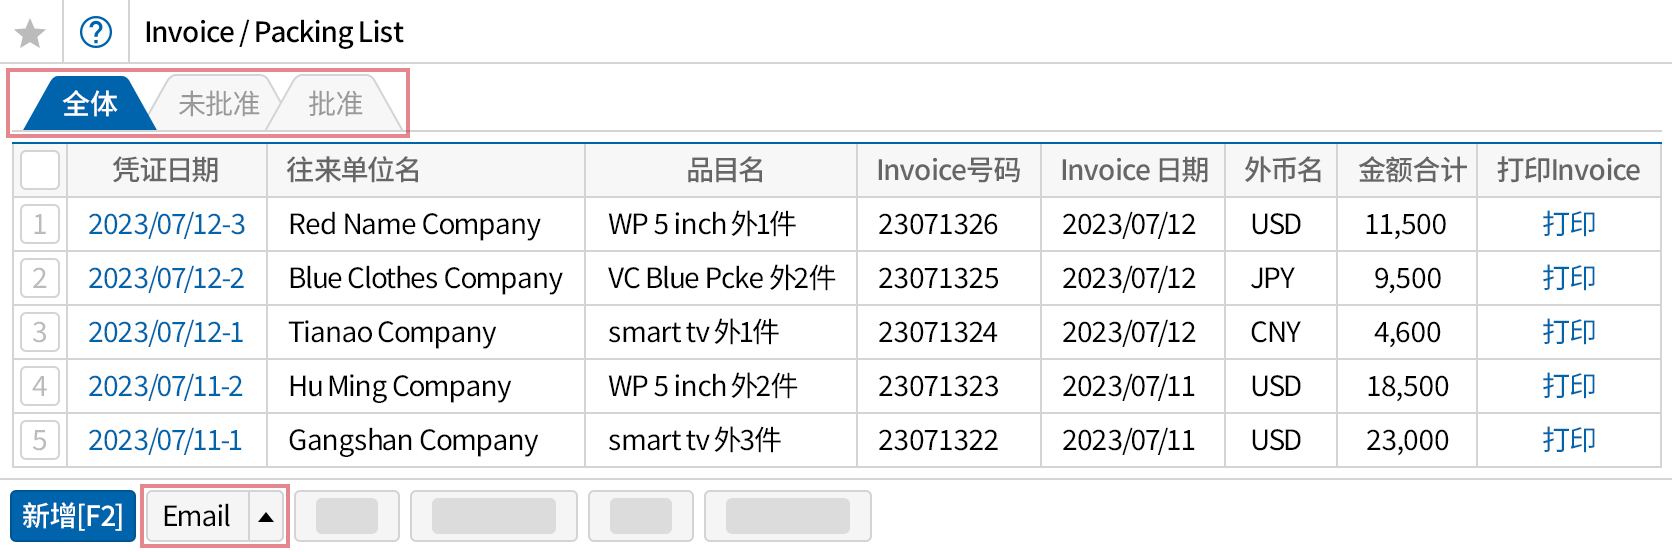
Task: Open voucher 2023/07/12-3 link
Action: pyautogui.click(x=166, y=224)
